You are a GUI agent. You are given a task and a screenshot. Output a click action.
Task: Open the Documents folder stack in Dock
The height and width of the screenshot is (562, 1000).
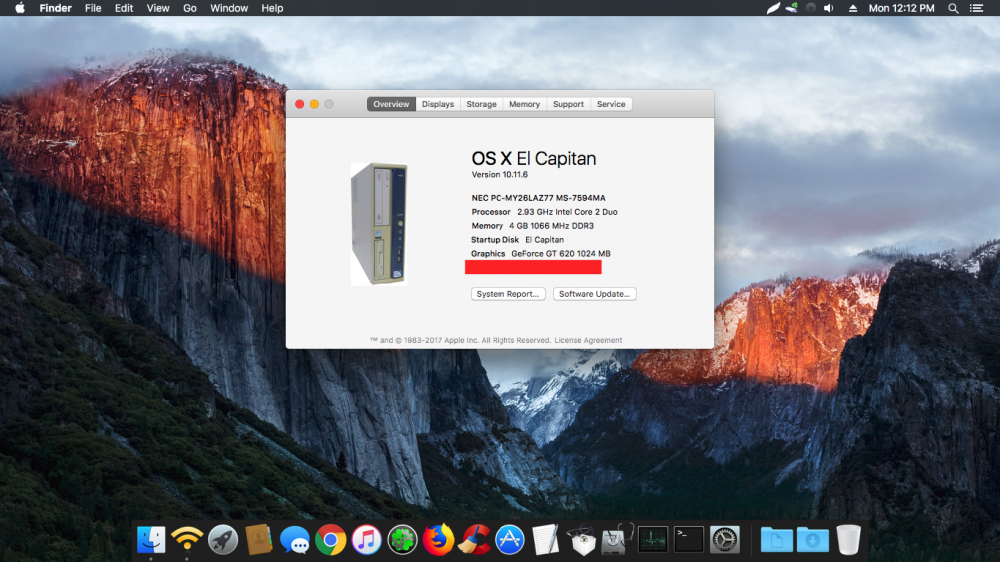[x=776, y=540]
